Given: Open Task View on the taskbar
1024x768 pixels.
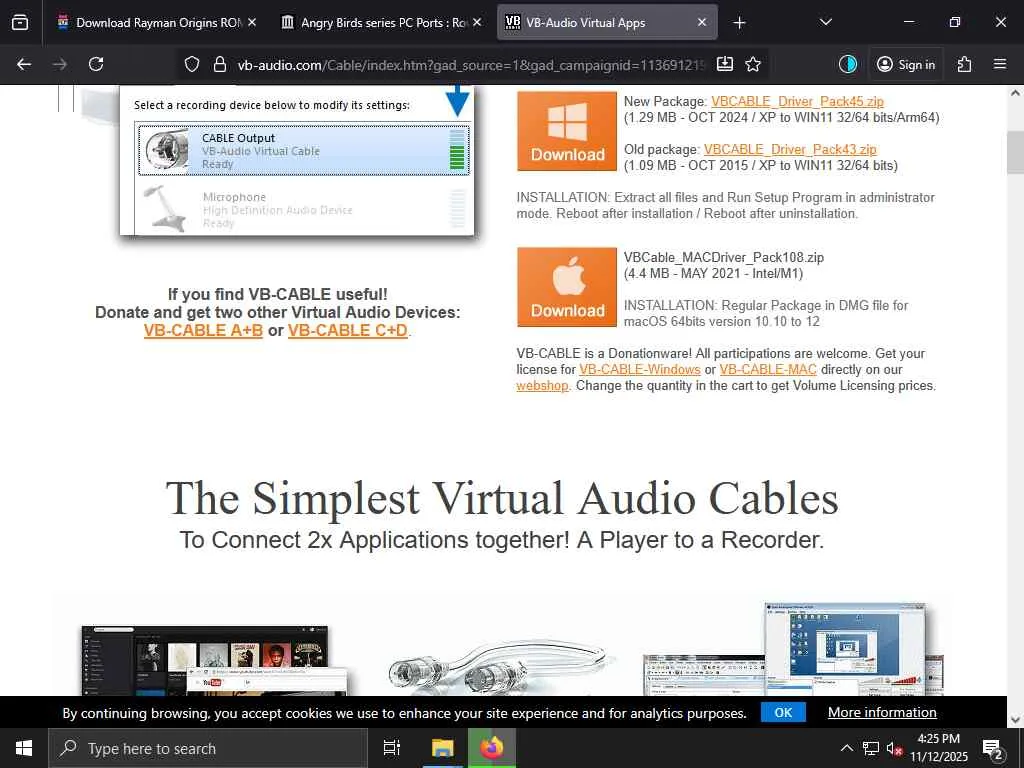Looking at the screenshot, I should tap(392, 748).
